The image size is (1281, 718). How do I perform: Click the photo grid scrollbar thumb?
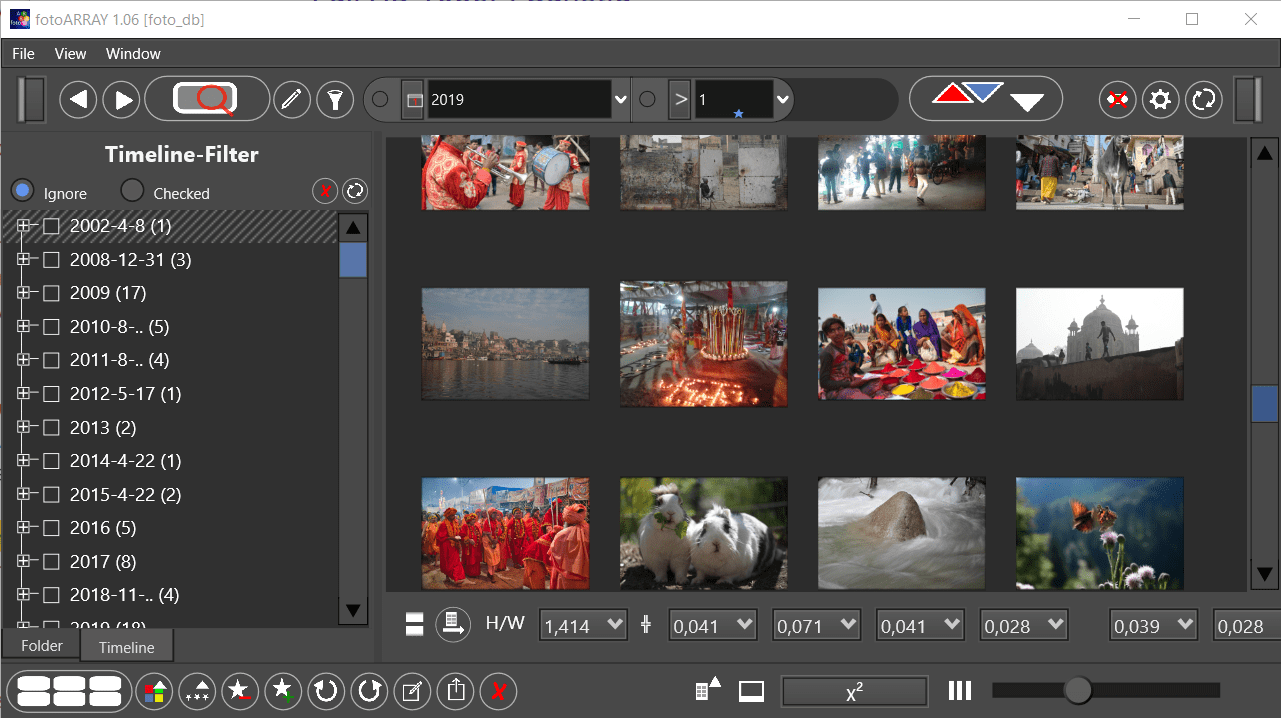pos(1264,403)
